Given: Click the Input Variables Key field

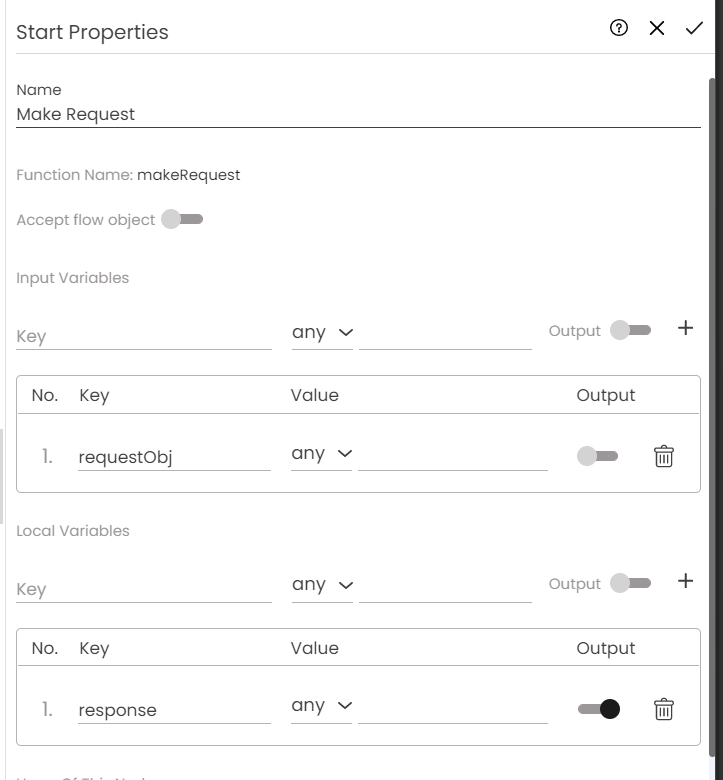Looking at the screenshot, I should (144, 336).
